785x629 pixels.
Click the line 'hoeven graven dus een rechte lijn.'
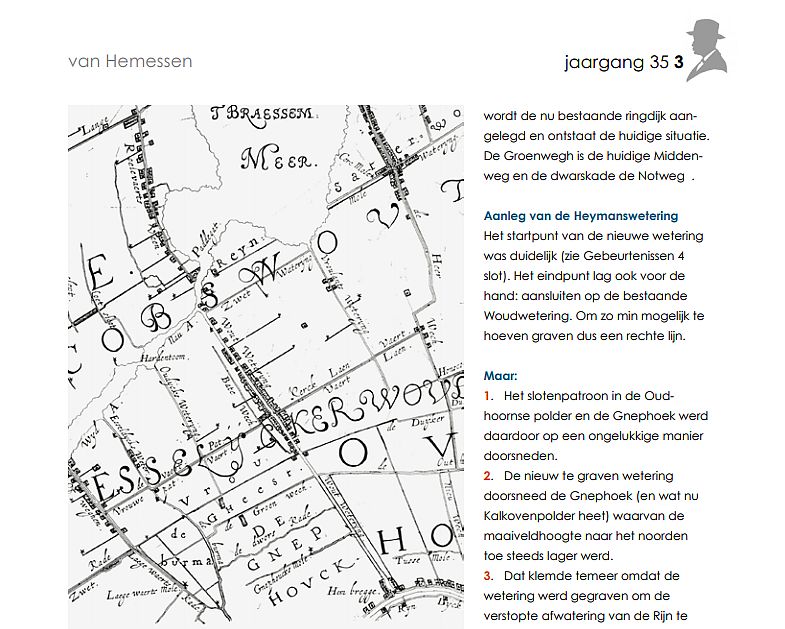pos(584,336)
